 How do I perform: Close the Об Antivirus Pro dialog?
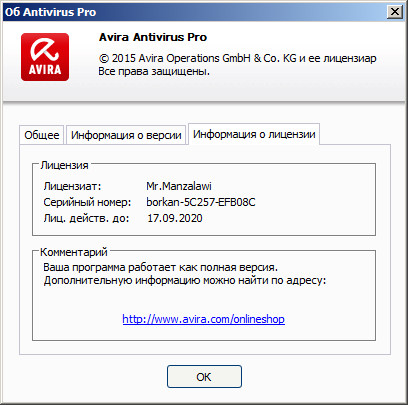395,12
